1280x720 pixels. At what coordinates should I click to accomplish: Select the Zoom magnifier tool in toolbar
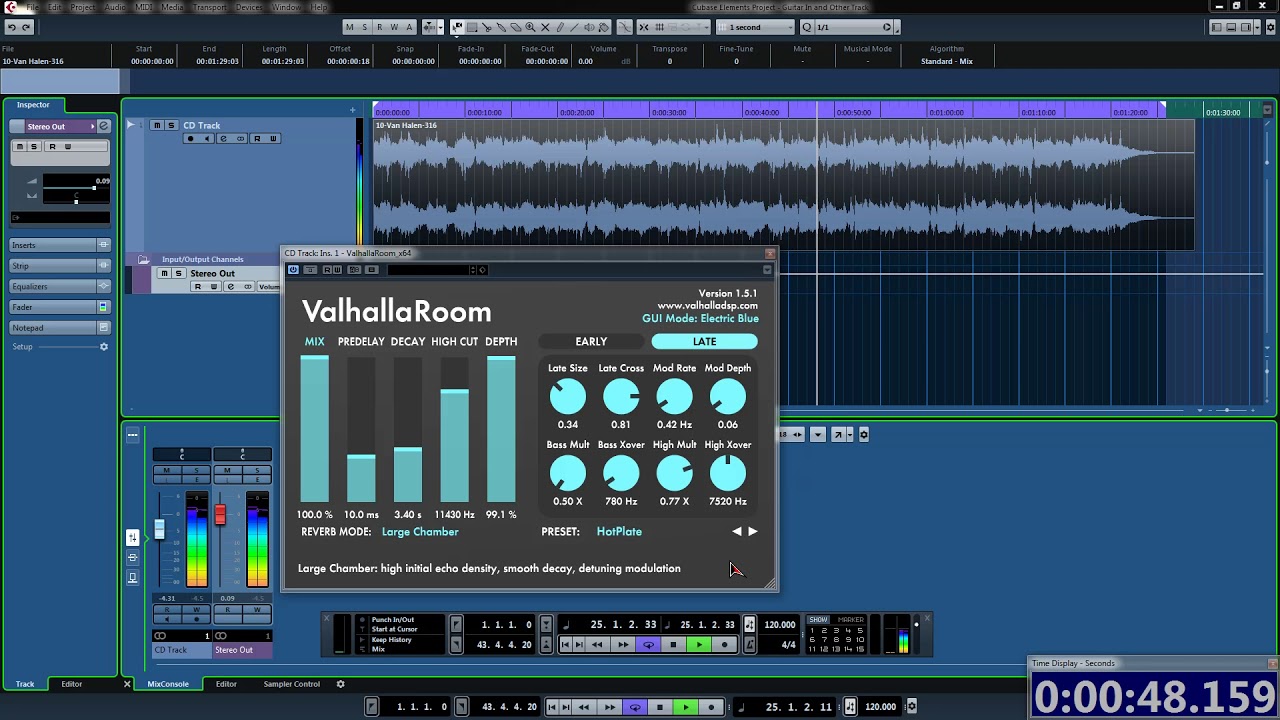coord(530,27)
